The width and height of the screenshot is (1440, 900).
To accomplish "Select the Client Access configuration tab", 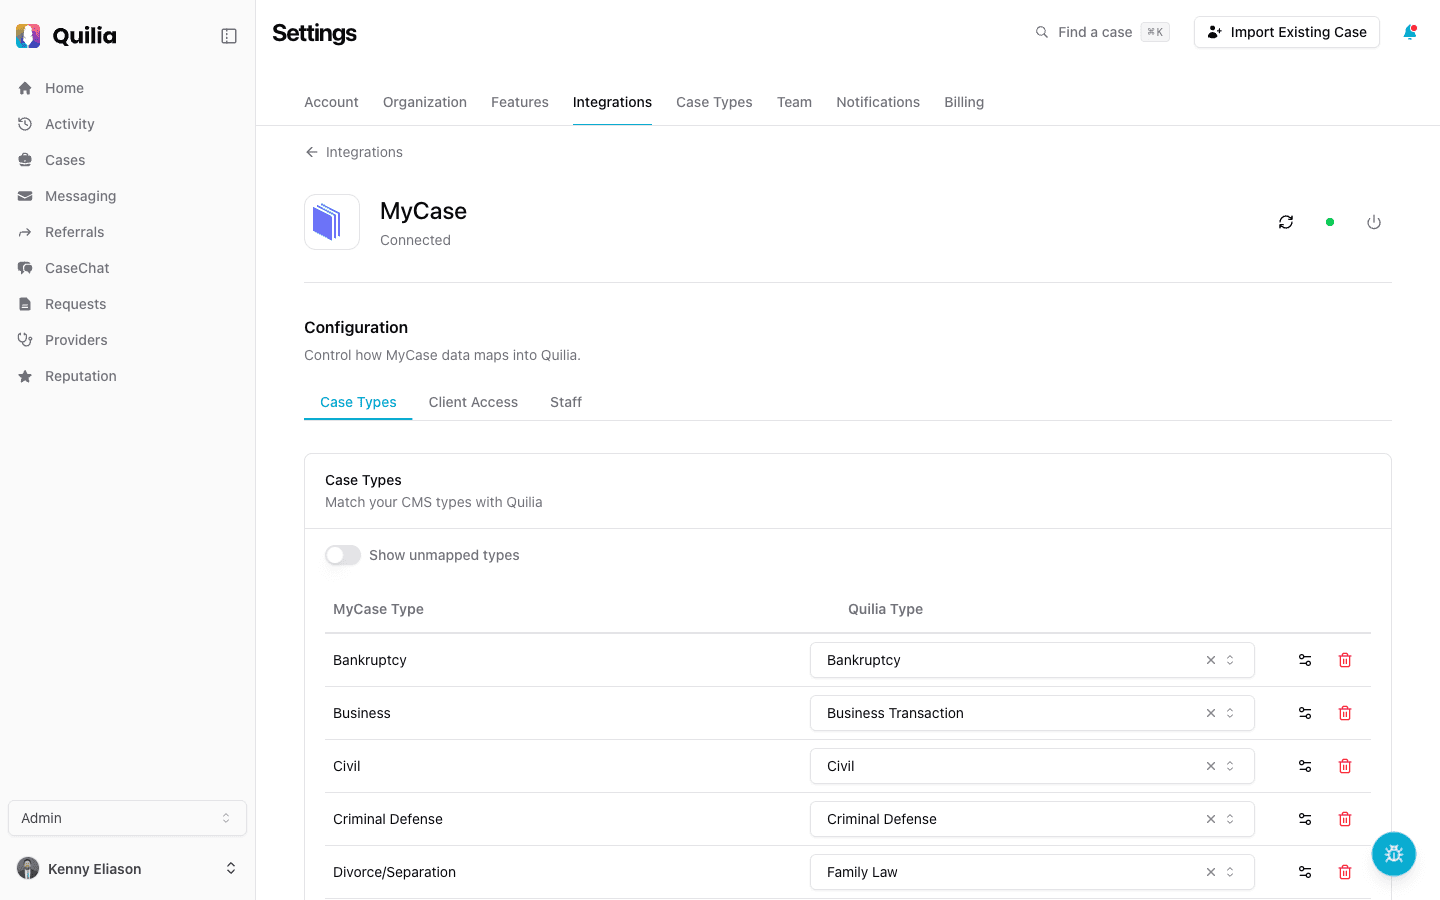I will pos(473,402).
